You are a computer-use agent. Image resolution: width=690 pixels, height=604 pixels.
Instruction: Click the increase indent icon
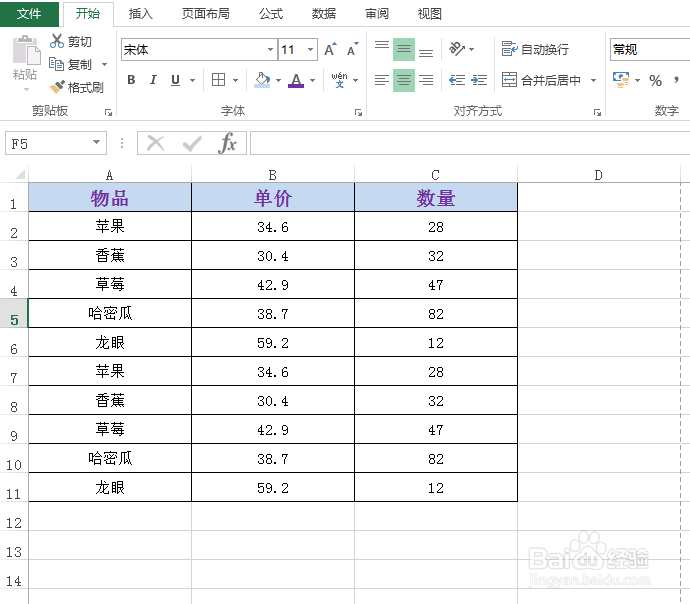point(479,80)
